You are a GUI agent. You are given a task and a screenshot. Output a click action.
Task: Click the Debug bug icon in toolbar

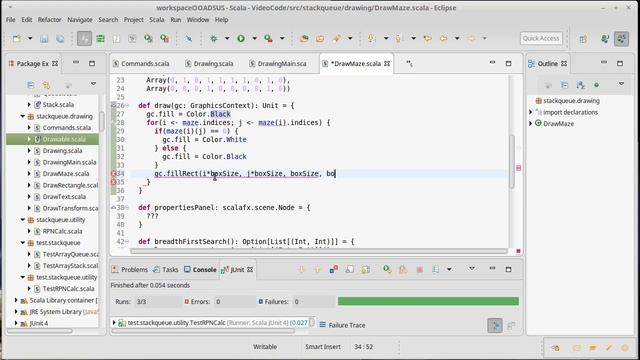point(213,38)
